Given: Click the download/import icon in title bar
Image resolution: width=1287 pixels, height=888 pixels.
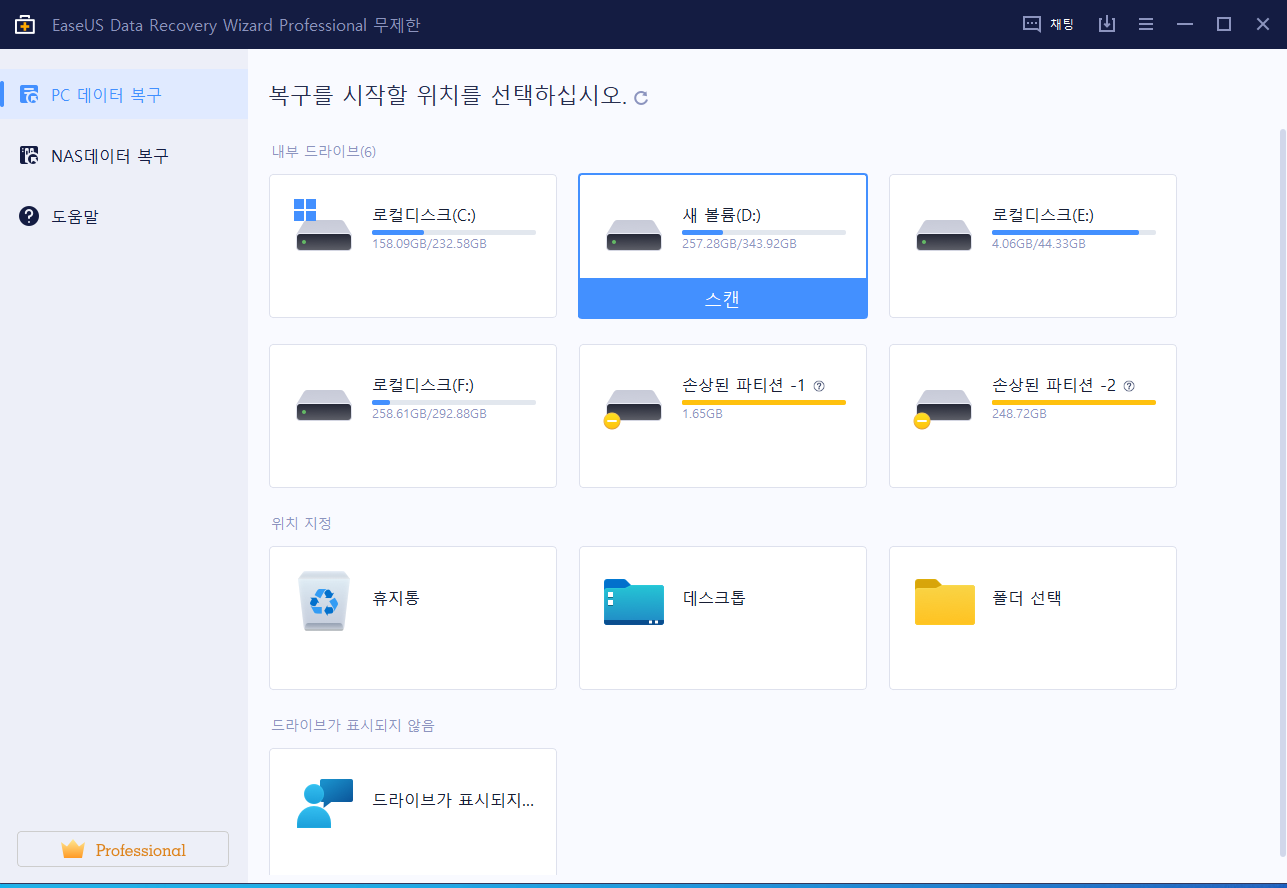Looking at the screenshot, I should point(1106,24).
